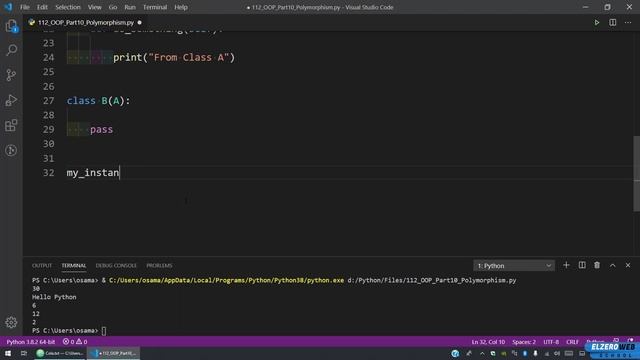Click the Python file icon on the editor tab
Screen dimensions: 640x360
pos(32,22)
